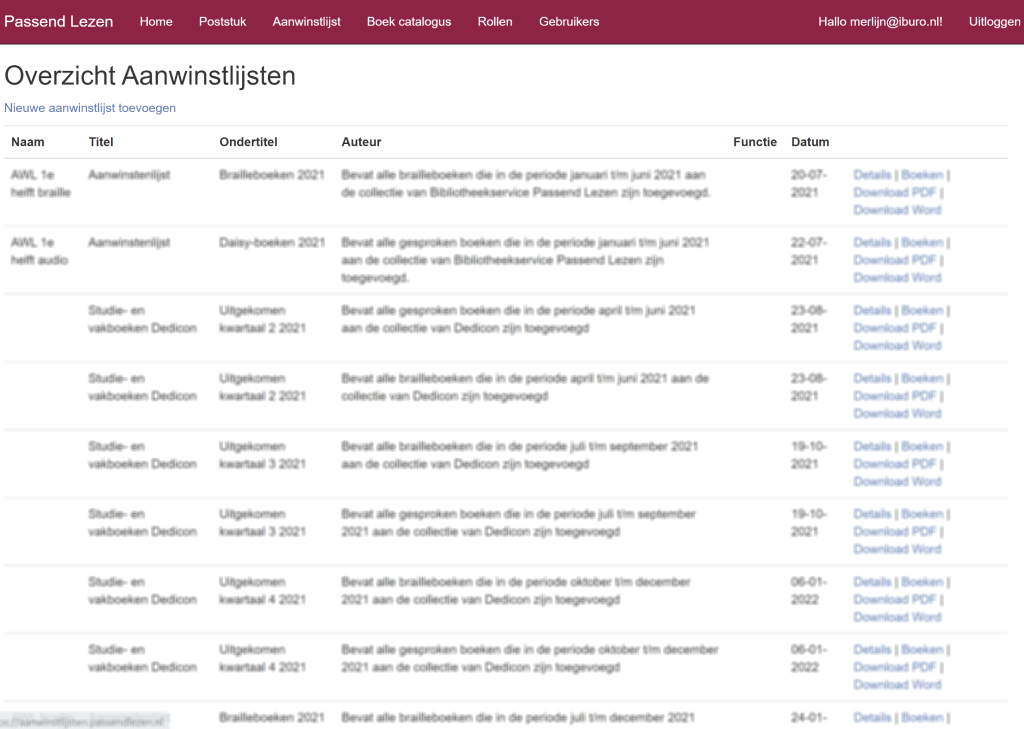
Task: Download PDF of AWL 1e helft braille
Action: point(894,192)
